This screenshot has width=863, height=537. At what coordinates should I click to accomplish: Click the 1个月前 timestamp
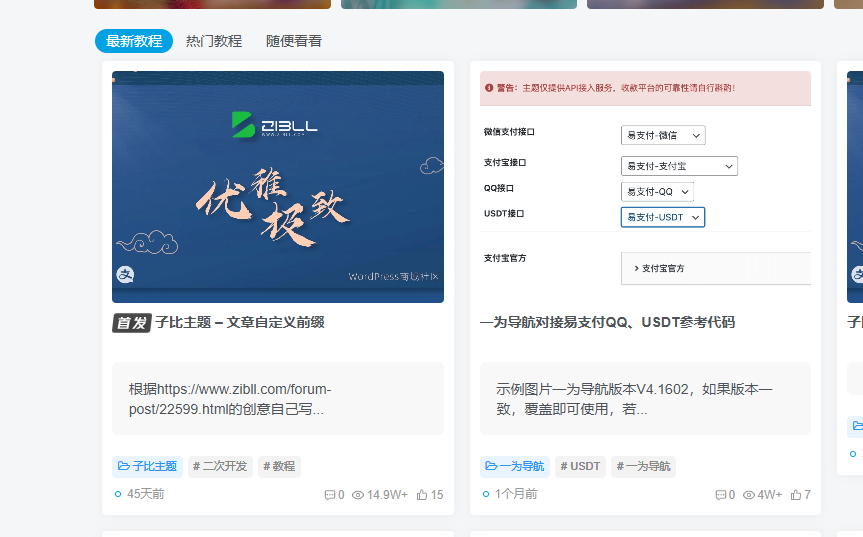(x=516, y=494)
